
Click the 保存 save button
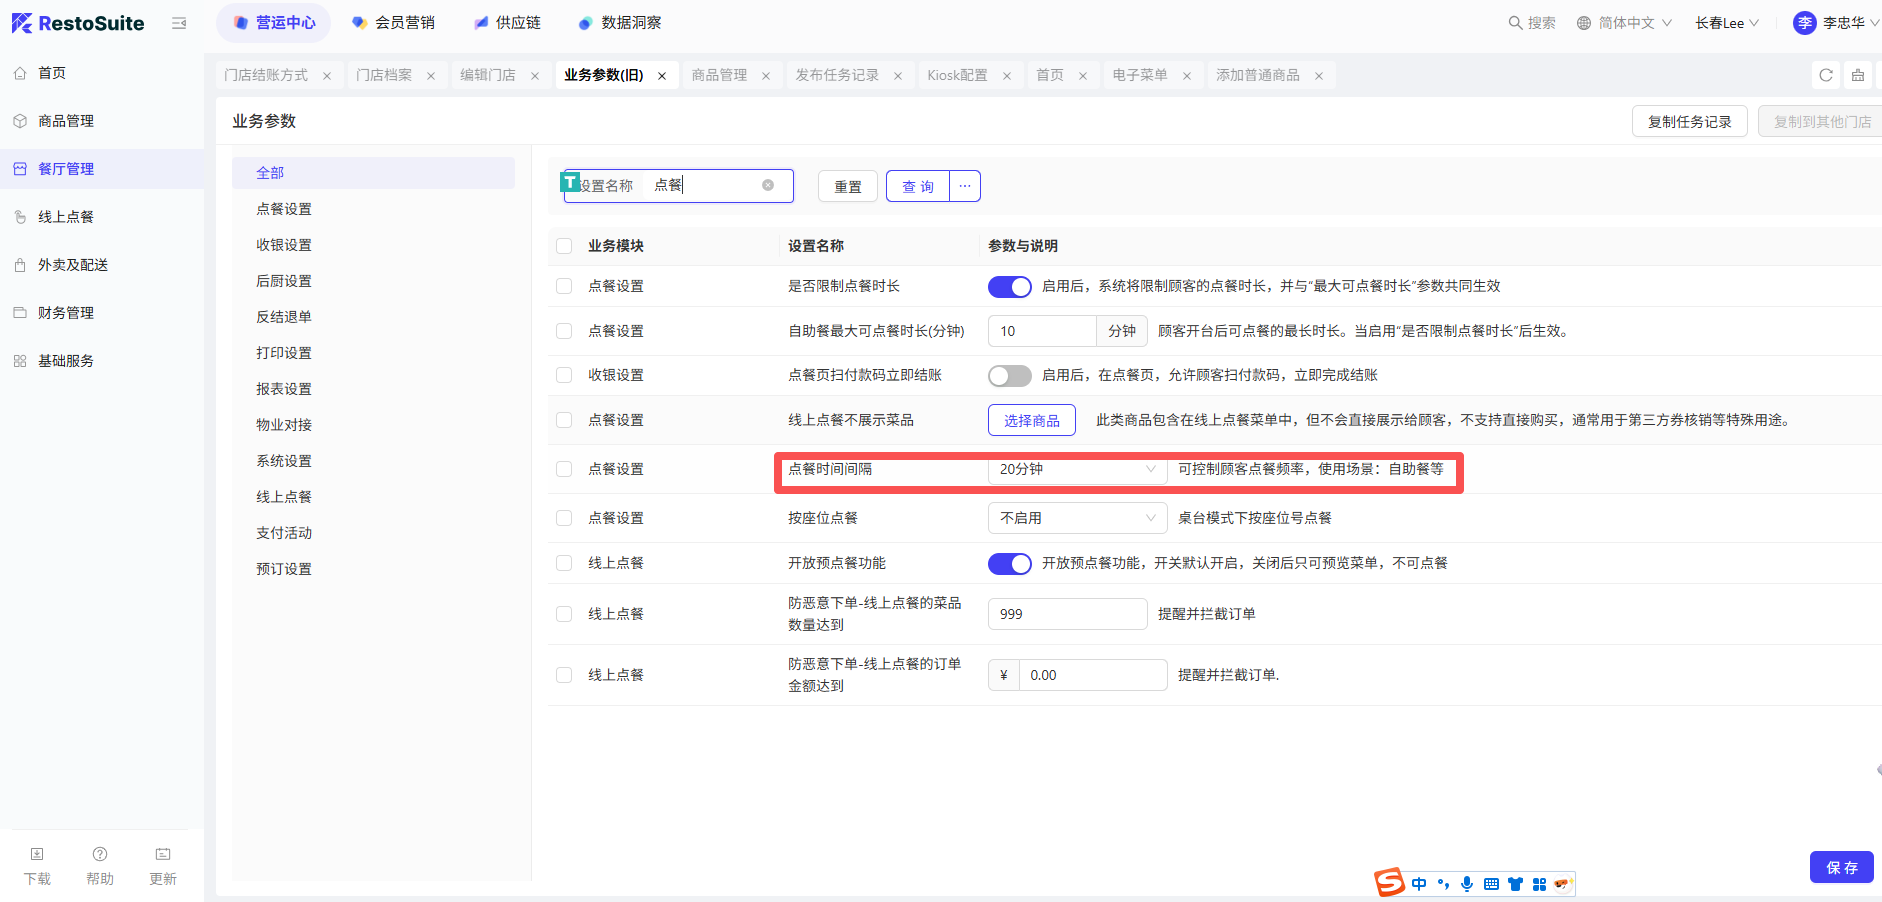pyautogui.click(x=1841, y=867)
